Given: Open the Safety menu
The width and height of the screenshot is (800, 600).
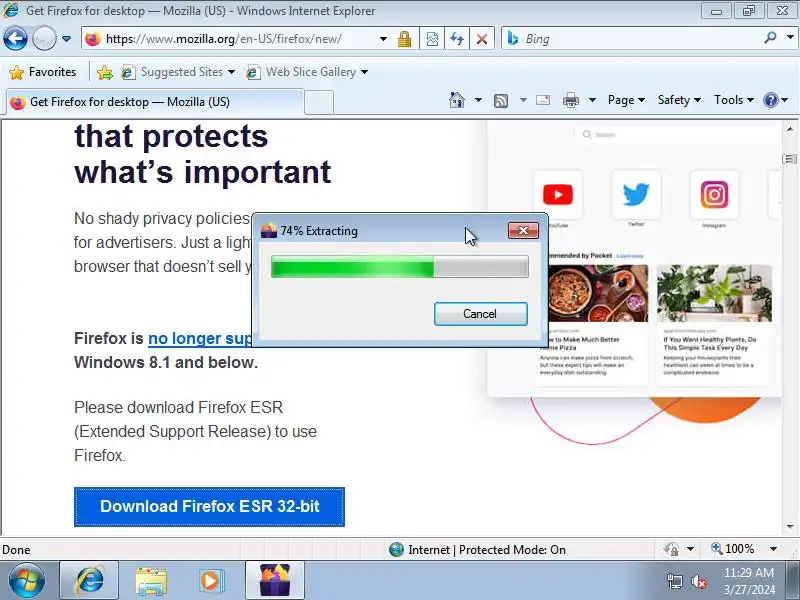Looking at the screenshot, I should coord(679,100).
